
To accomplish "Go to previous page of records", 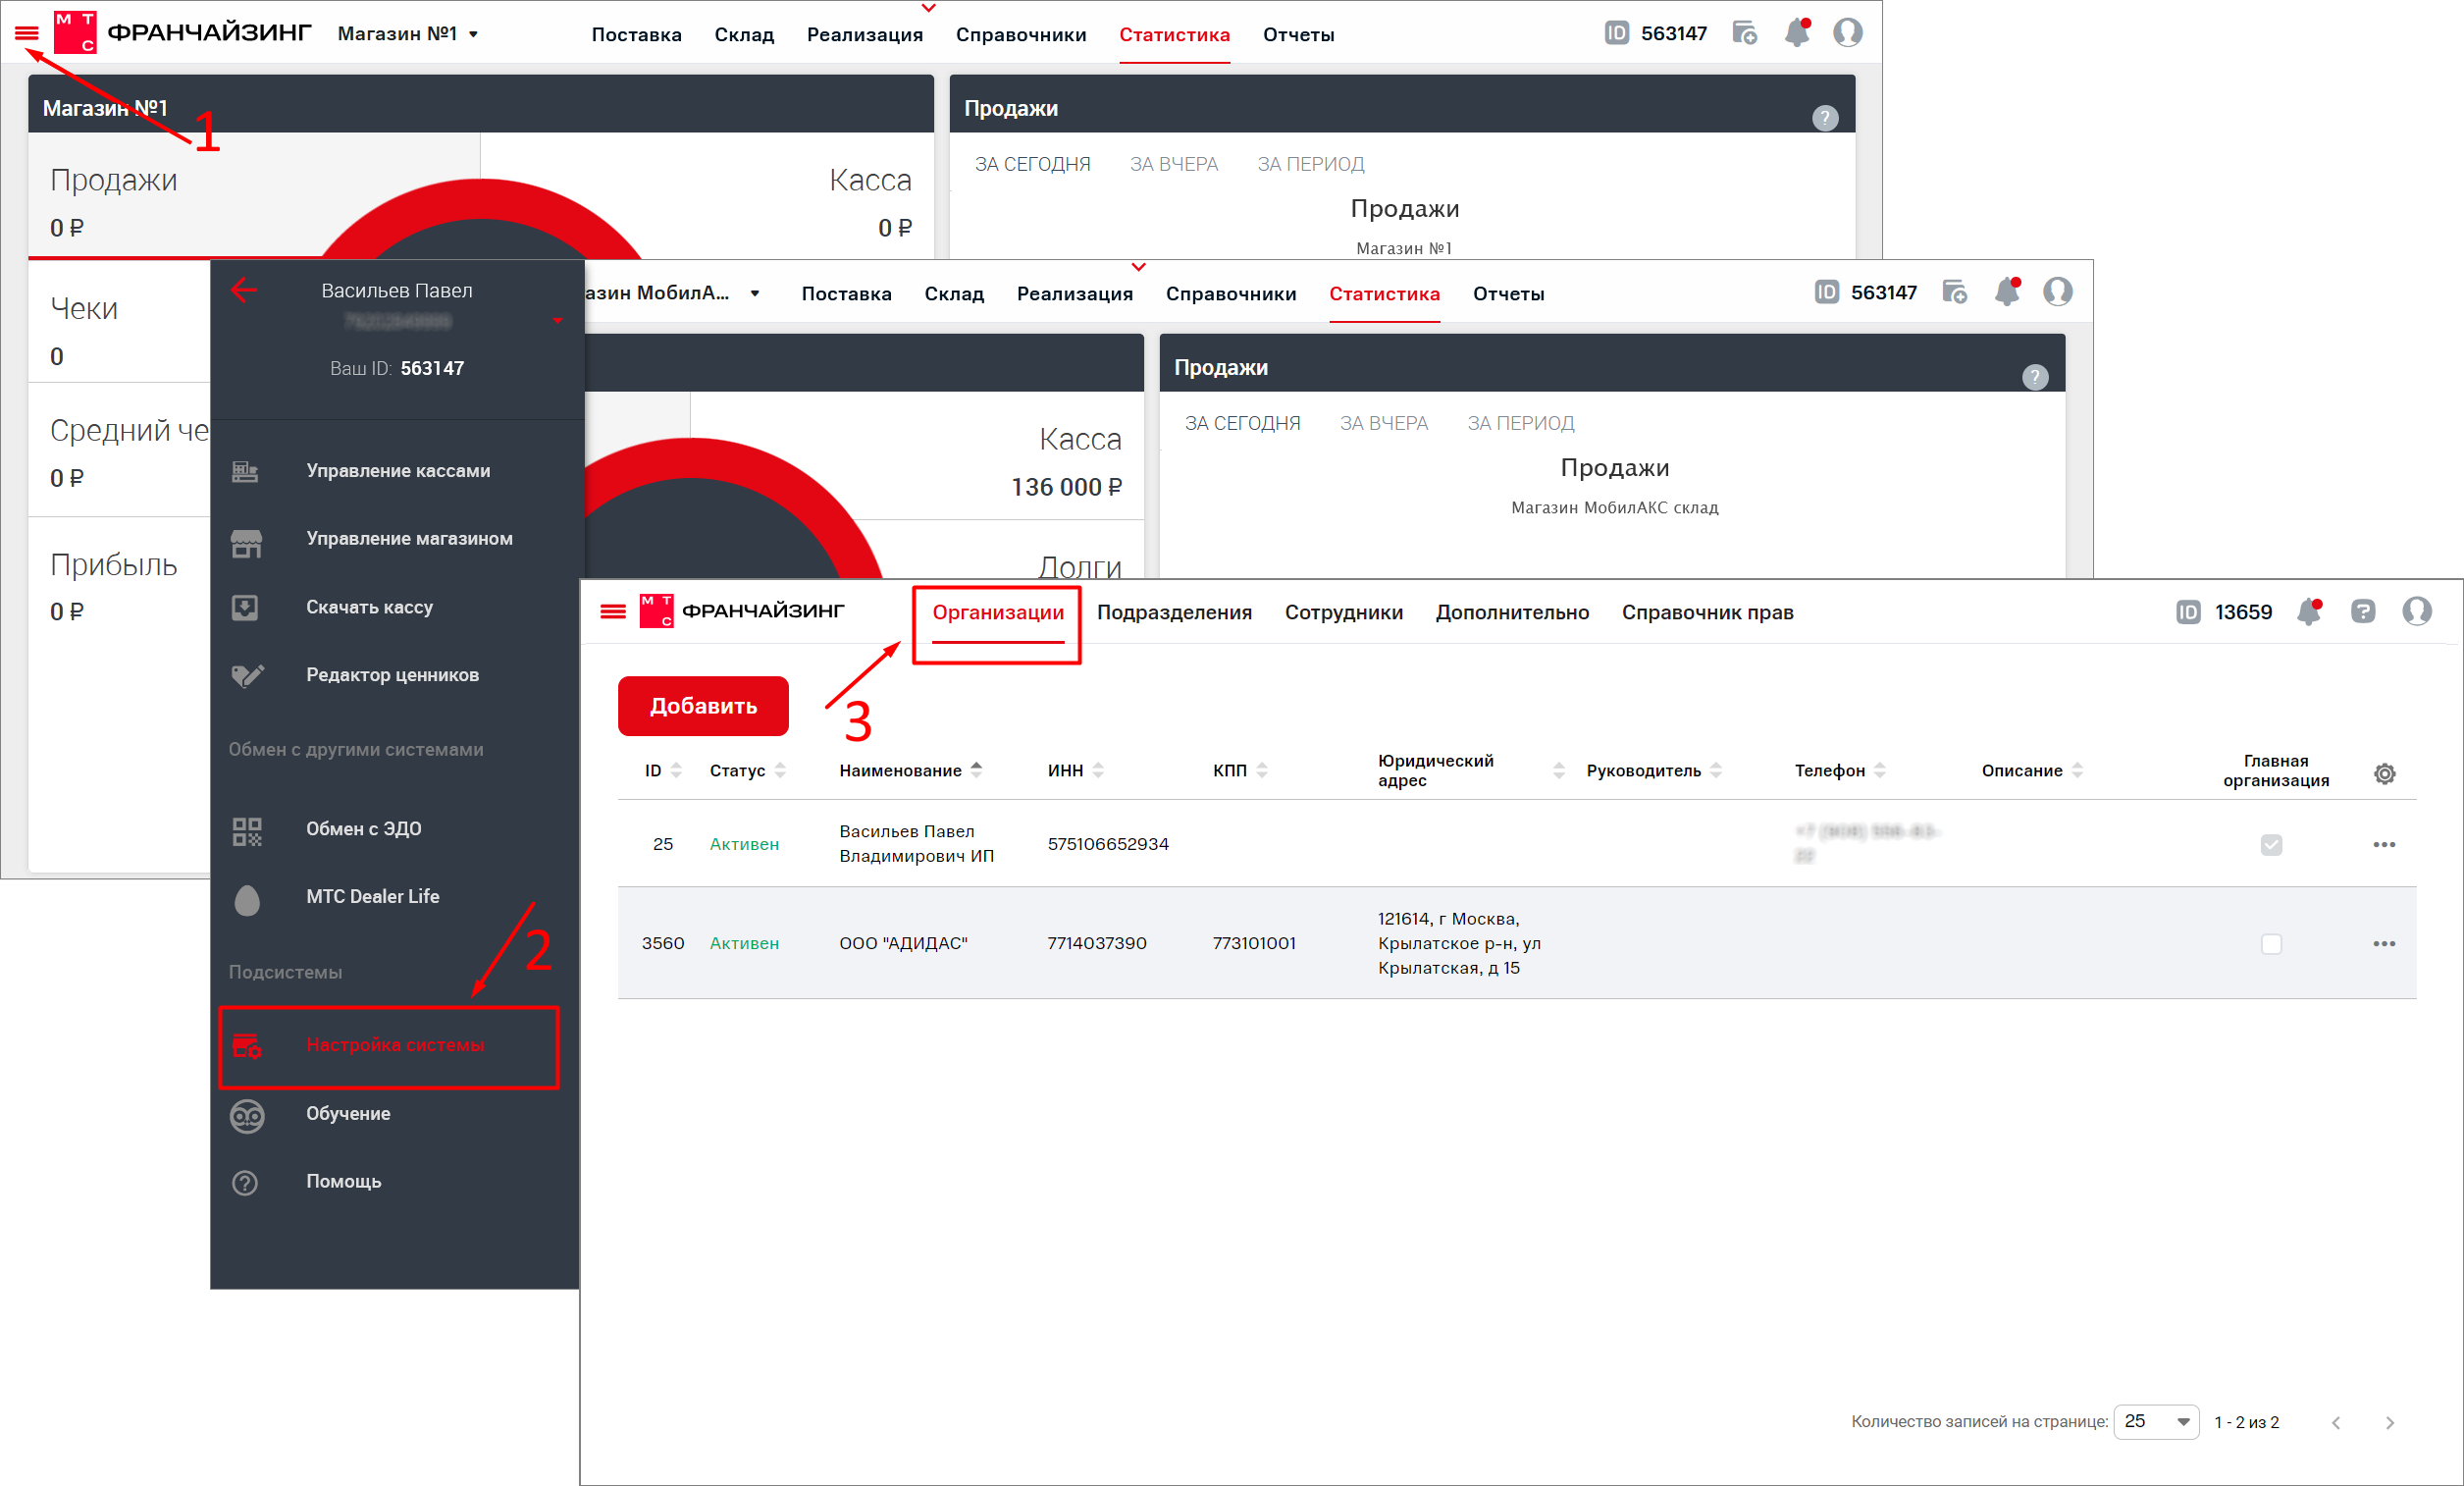I will 2336,1423.
